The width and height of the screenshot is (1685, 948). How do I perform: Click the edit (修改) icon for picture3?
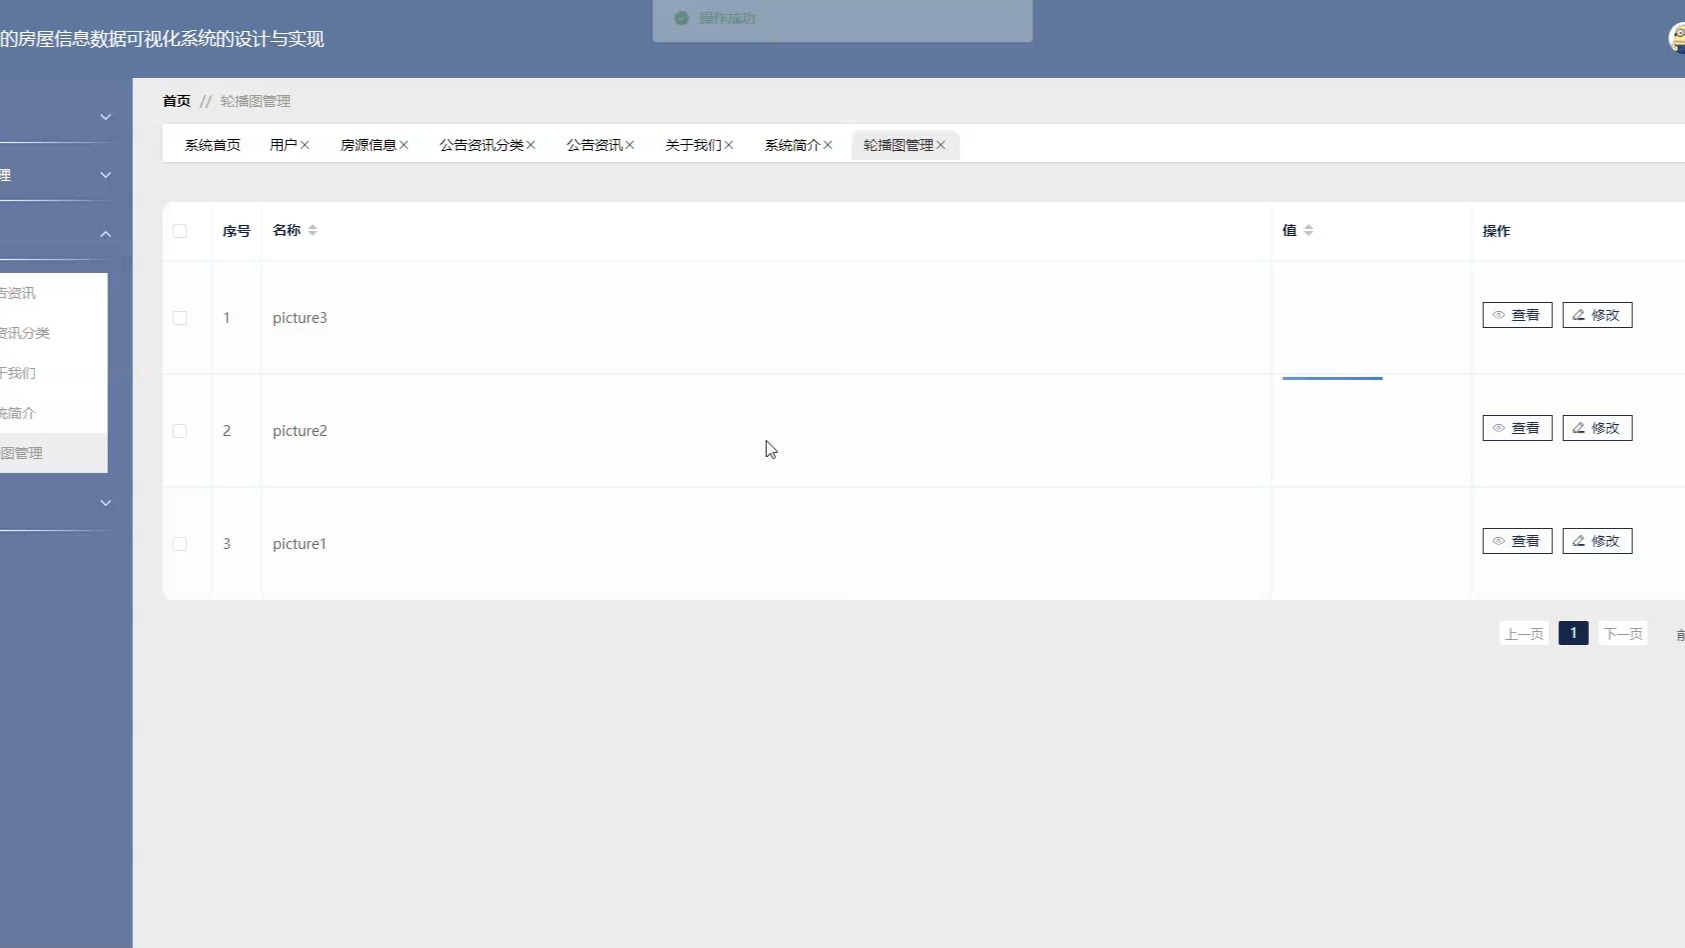1596,314
